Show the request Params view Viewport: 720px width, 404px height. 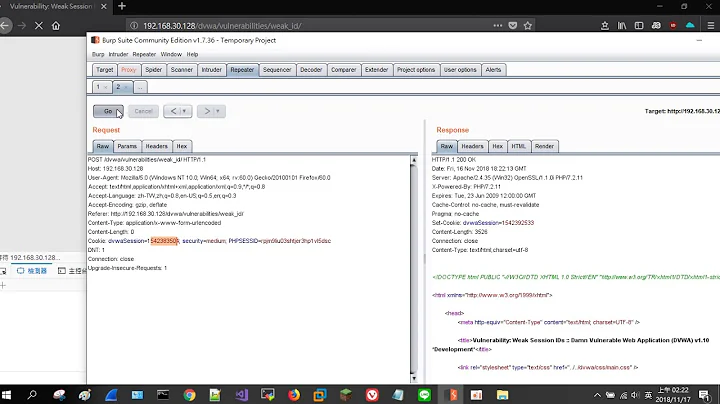(x=127, y=146)
